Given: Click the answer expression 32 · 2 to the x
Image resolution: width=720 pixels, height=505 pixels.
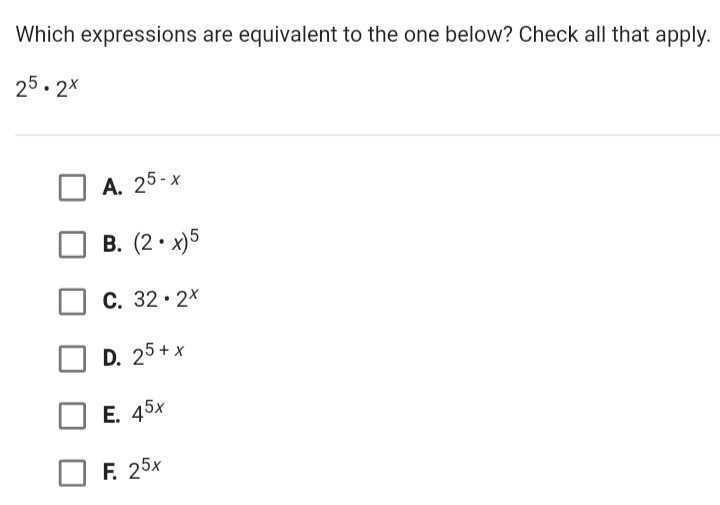Looking at the screenshot, I should (166, 299).
